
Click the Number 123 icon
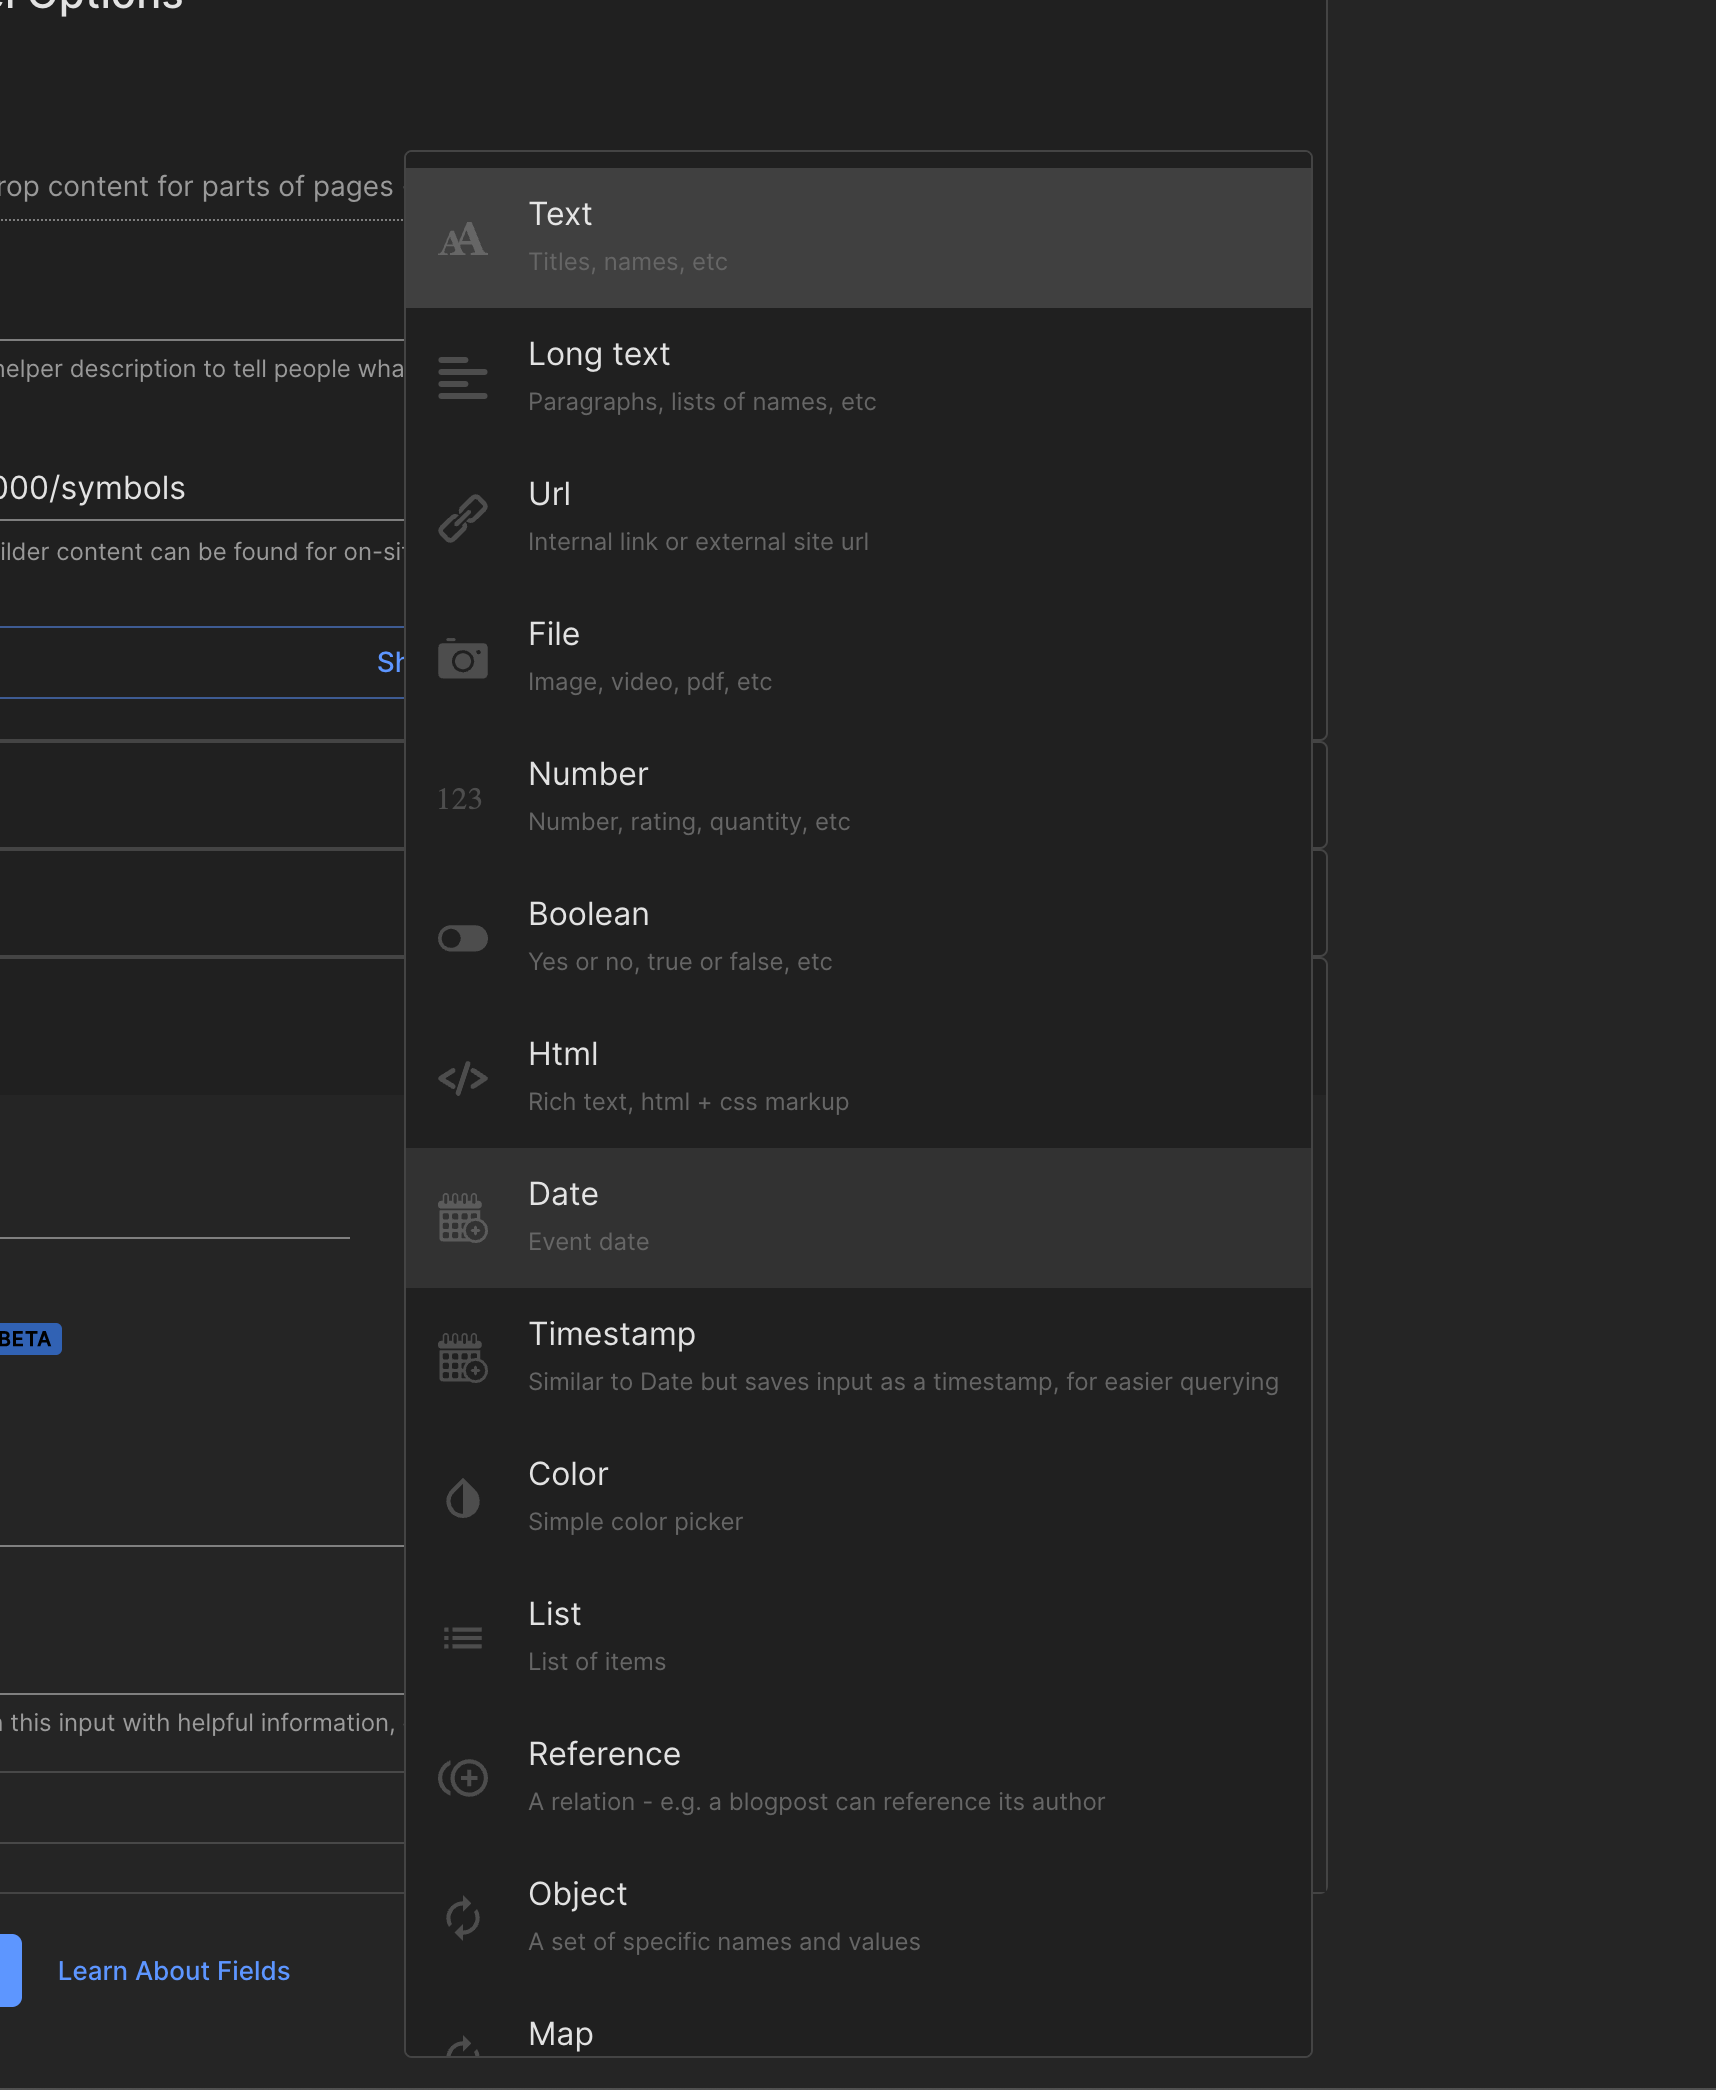[x=460, y=799]
